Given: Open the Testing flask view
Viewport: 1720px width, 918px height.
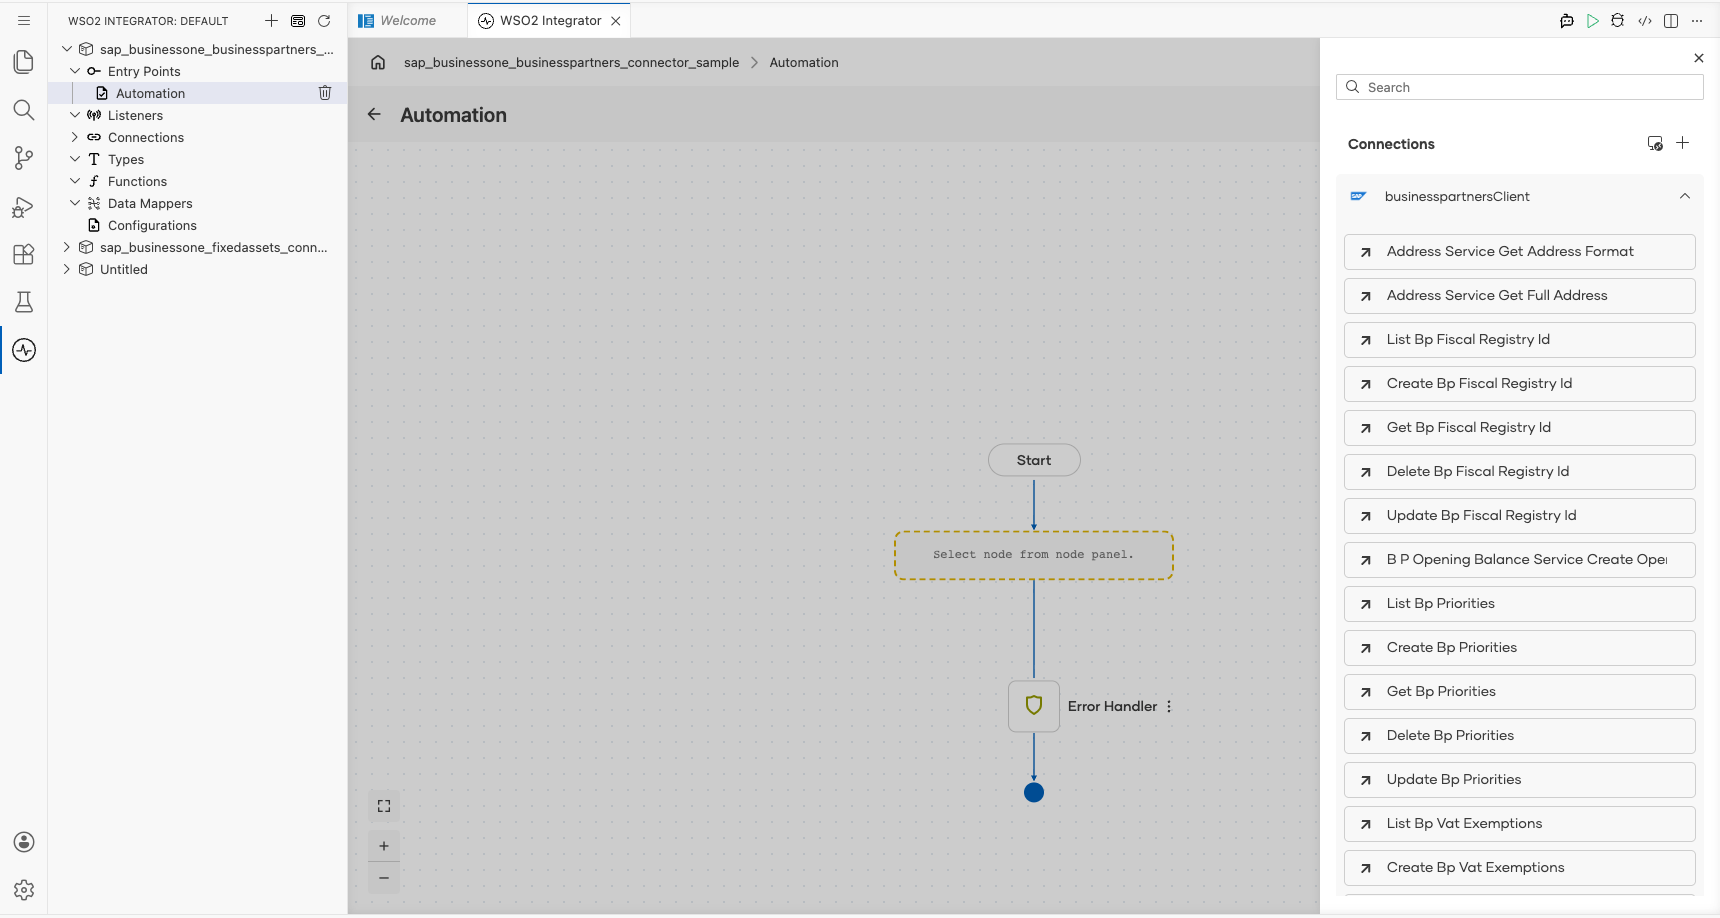Looking at the screenshot, I should 24,302.
